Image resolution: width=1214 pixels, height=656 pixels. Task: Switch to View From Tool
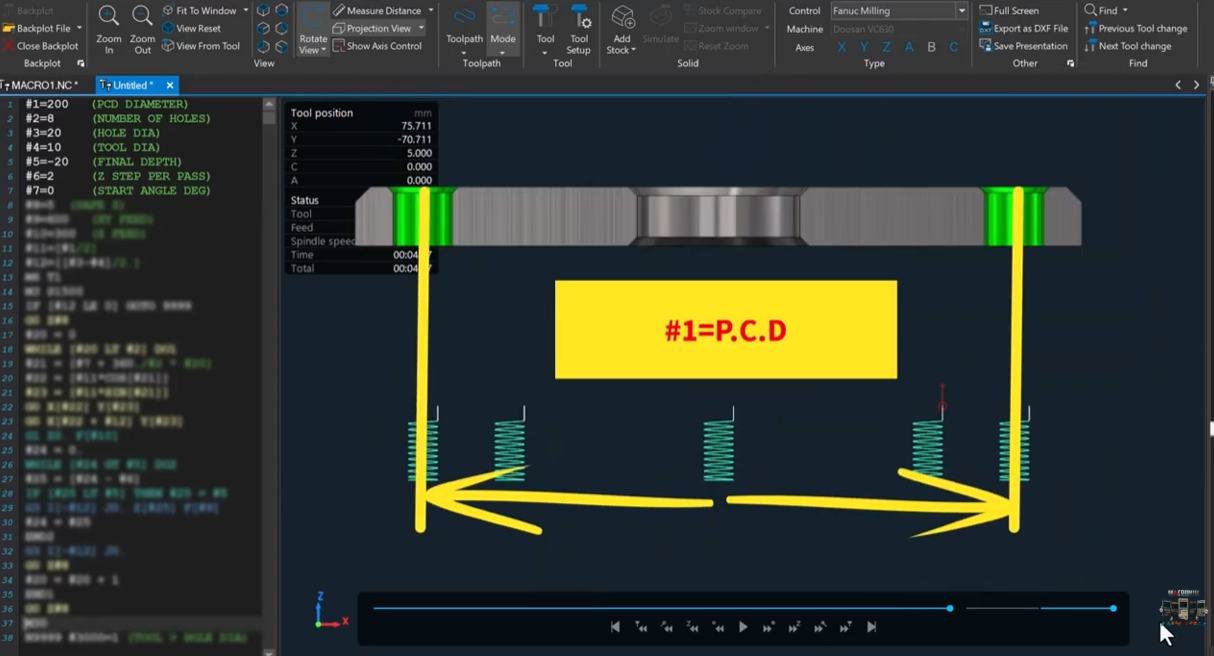(200, 46)
